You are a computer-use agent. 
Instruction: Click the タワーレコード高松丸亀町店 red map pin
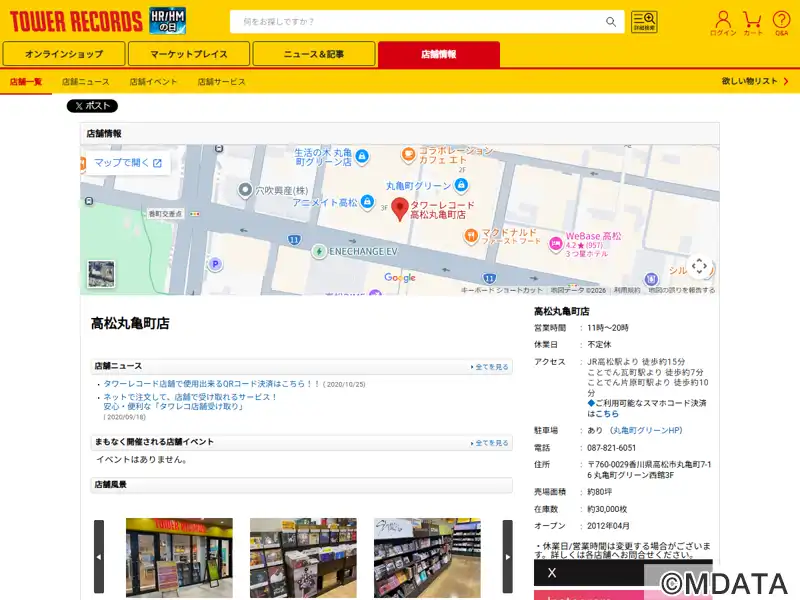[399, 209]
